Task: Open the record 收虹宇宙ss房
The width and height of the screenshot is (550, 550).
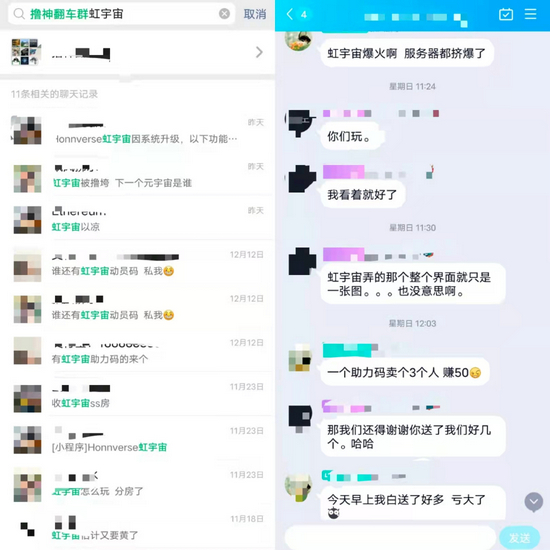Action: pyautogui.click(x=138, y=395)
